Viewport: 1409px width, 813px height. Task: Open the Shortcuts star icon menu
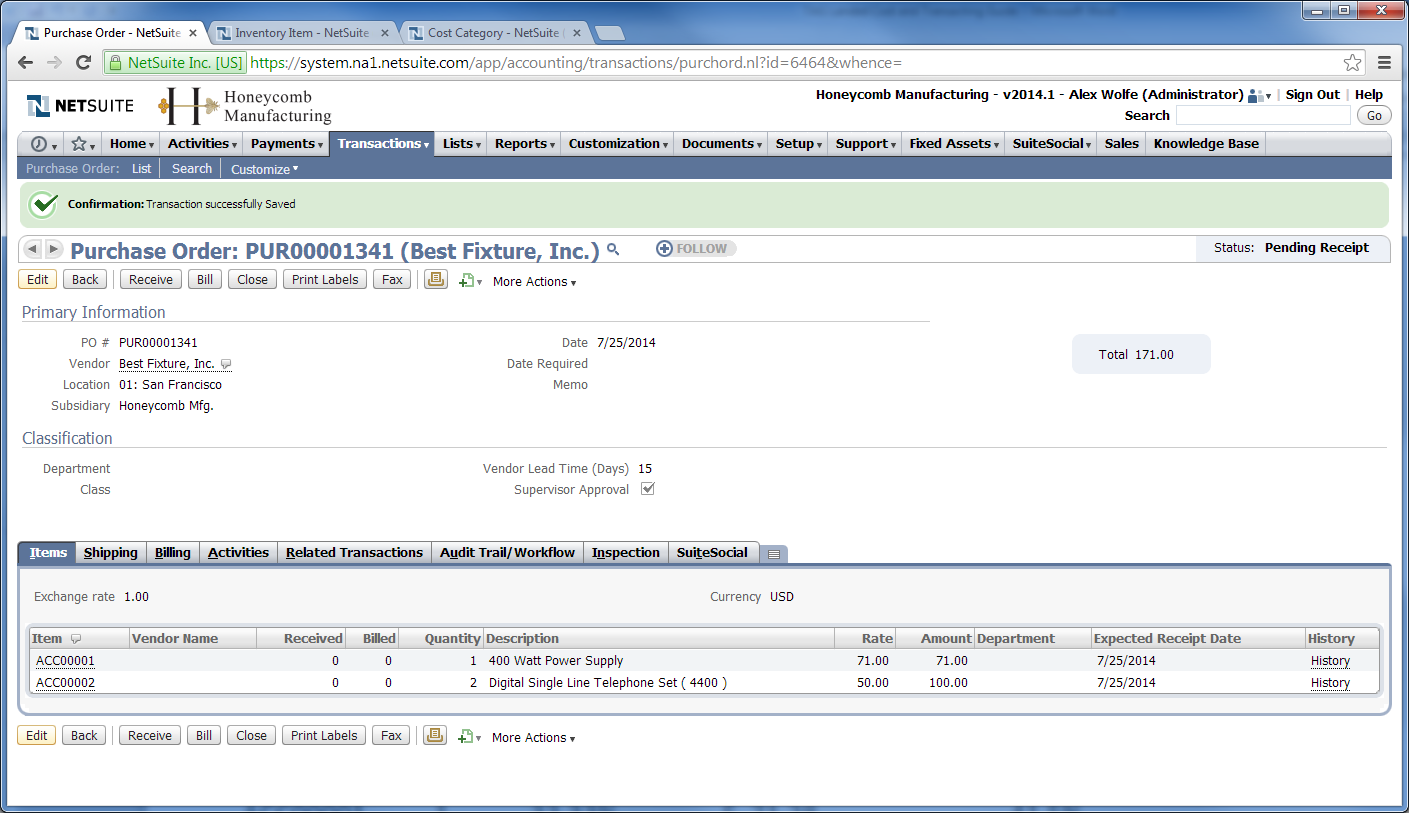82,144
